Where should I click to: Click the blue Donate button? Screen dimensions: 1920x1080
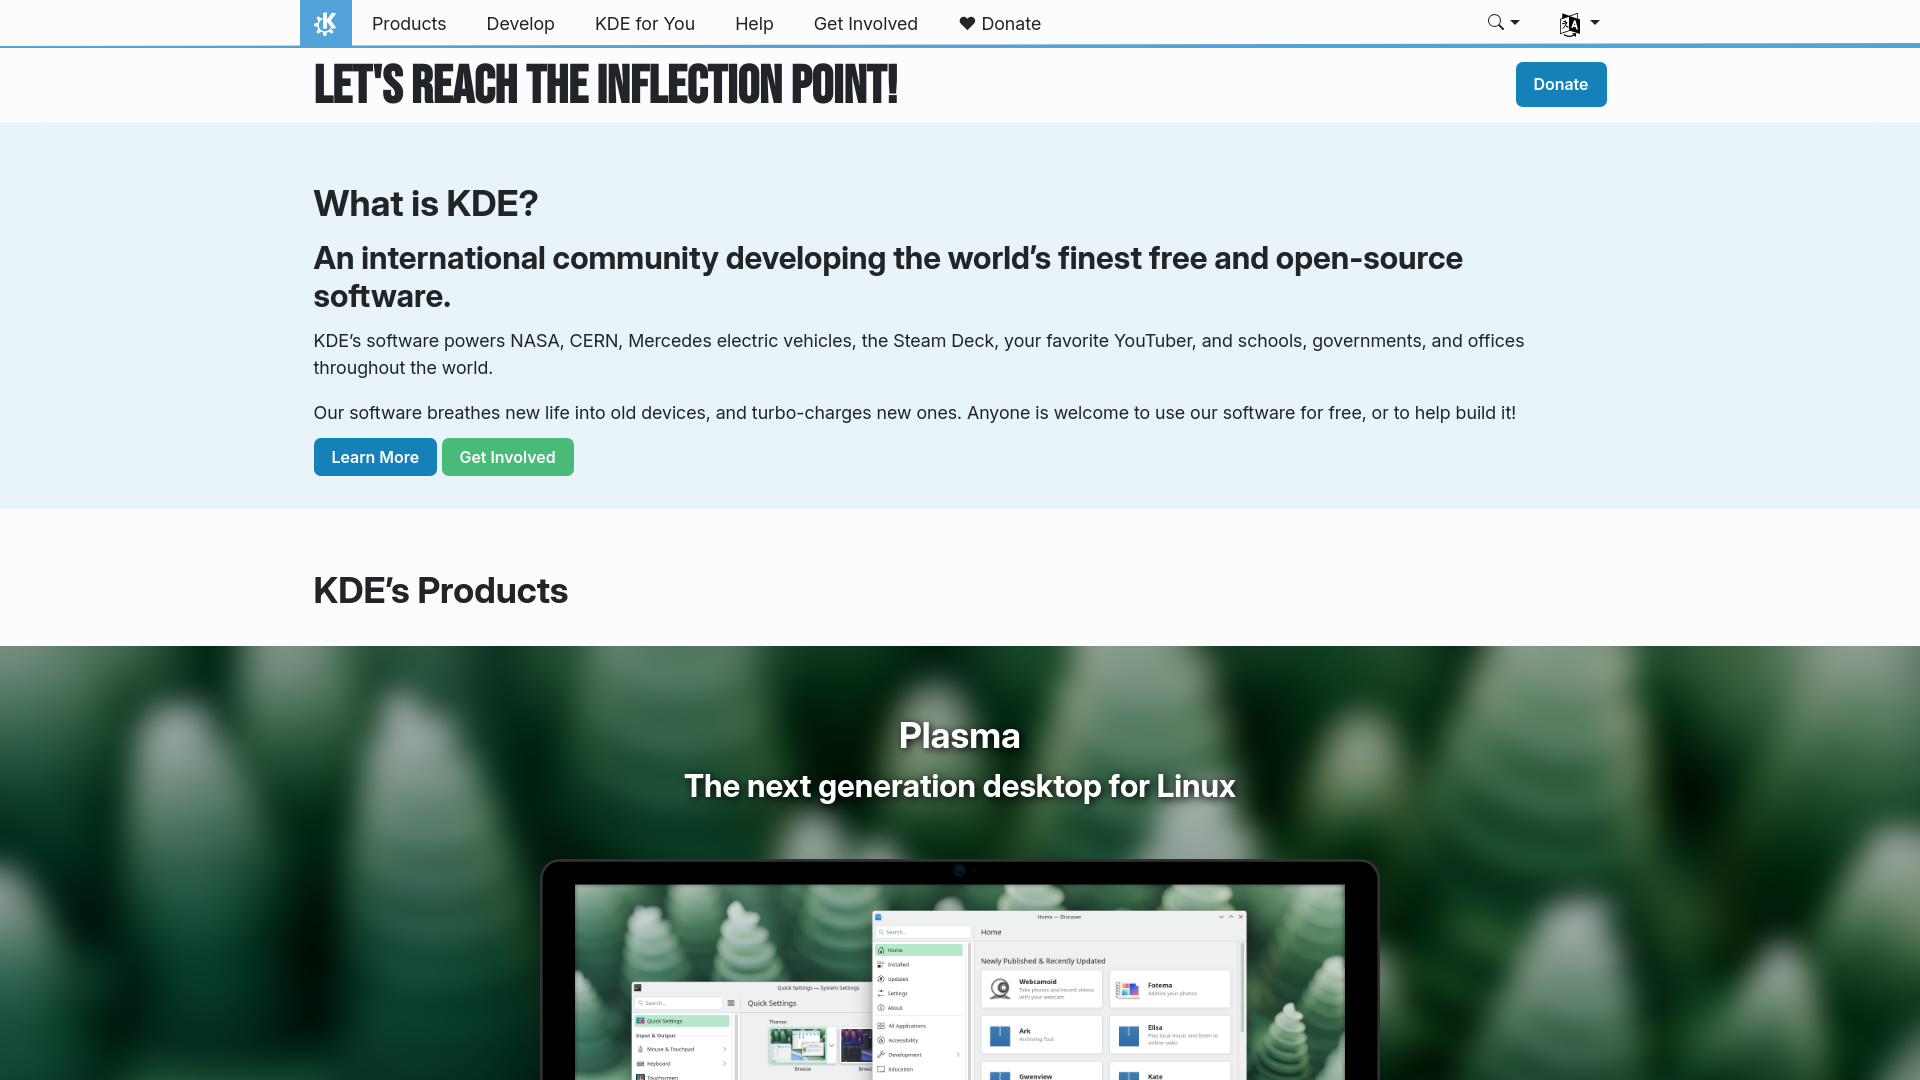[1561, 84]
